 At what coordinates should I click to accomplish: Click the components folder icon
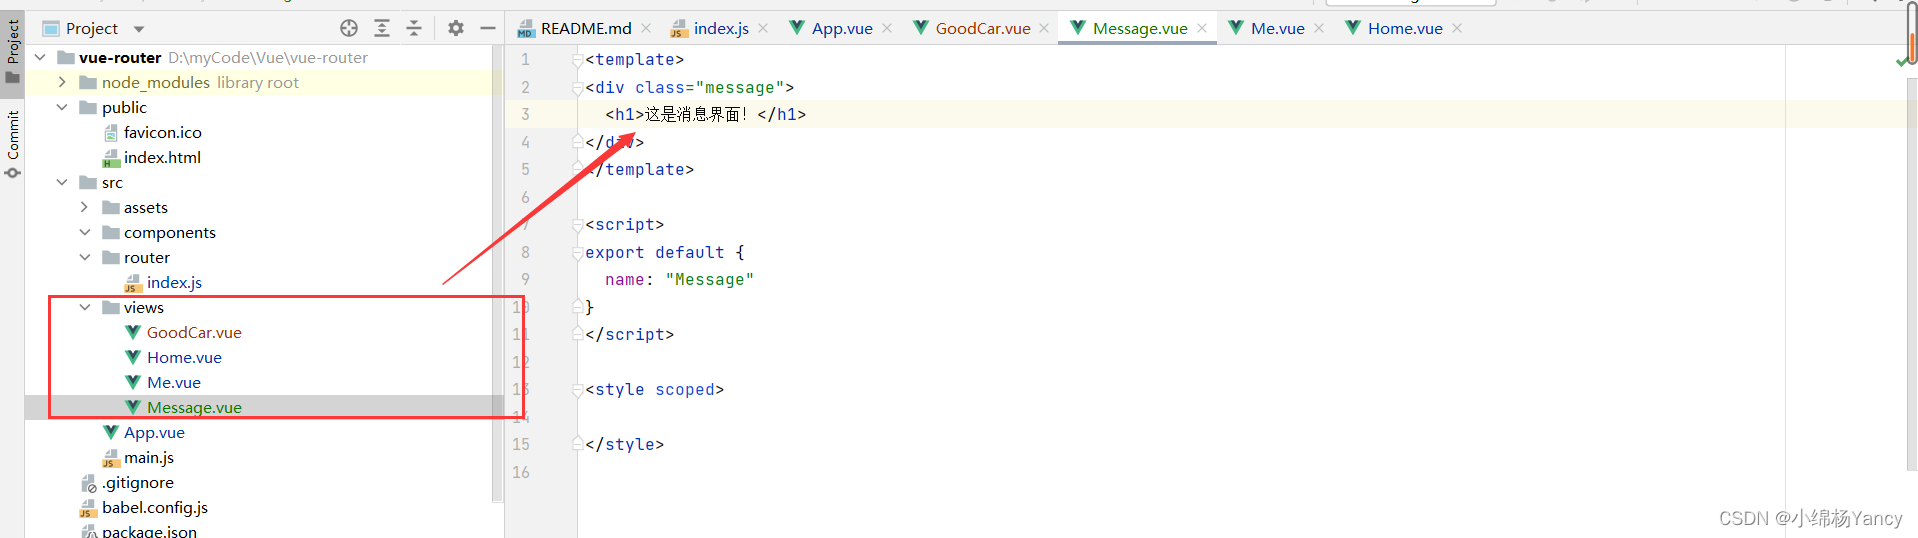[x=111, y=232]
